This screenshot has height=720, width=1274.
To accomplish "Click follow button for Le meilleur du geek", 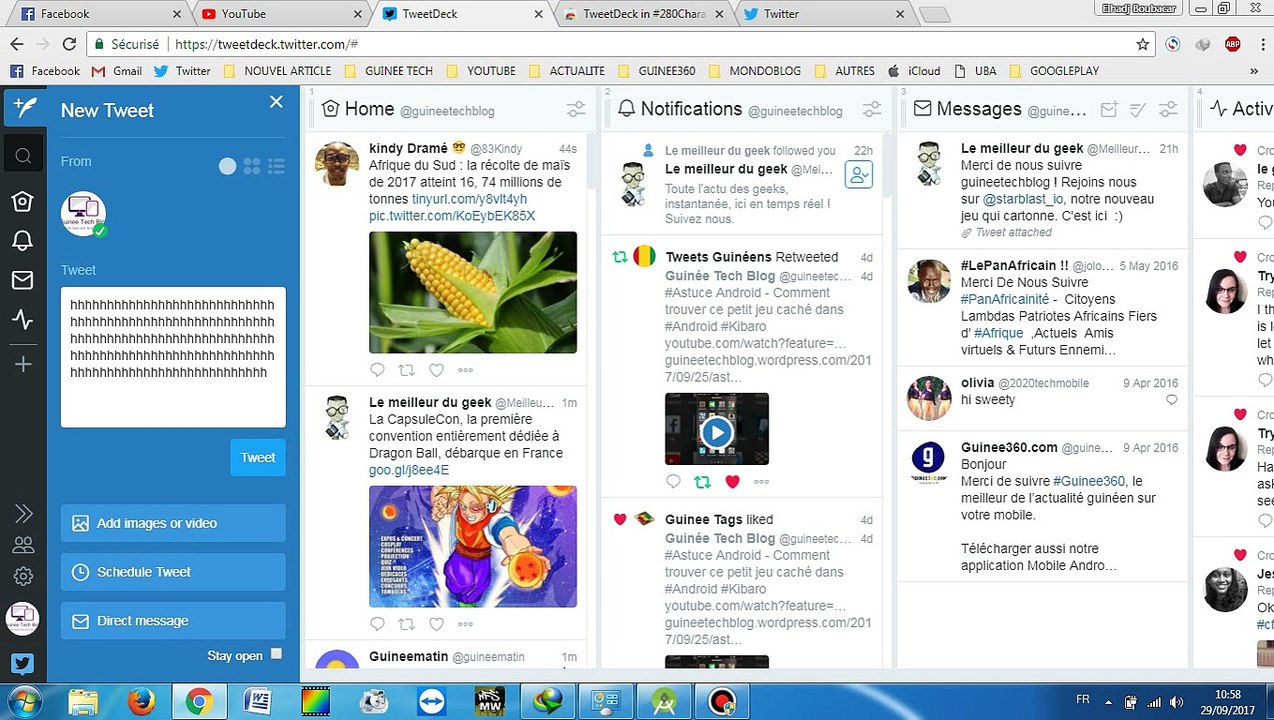I will (859, 175).
